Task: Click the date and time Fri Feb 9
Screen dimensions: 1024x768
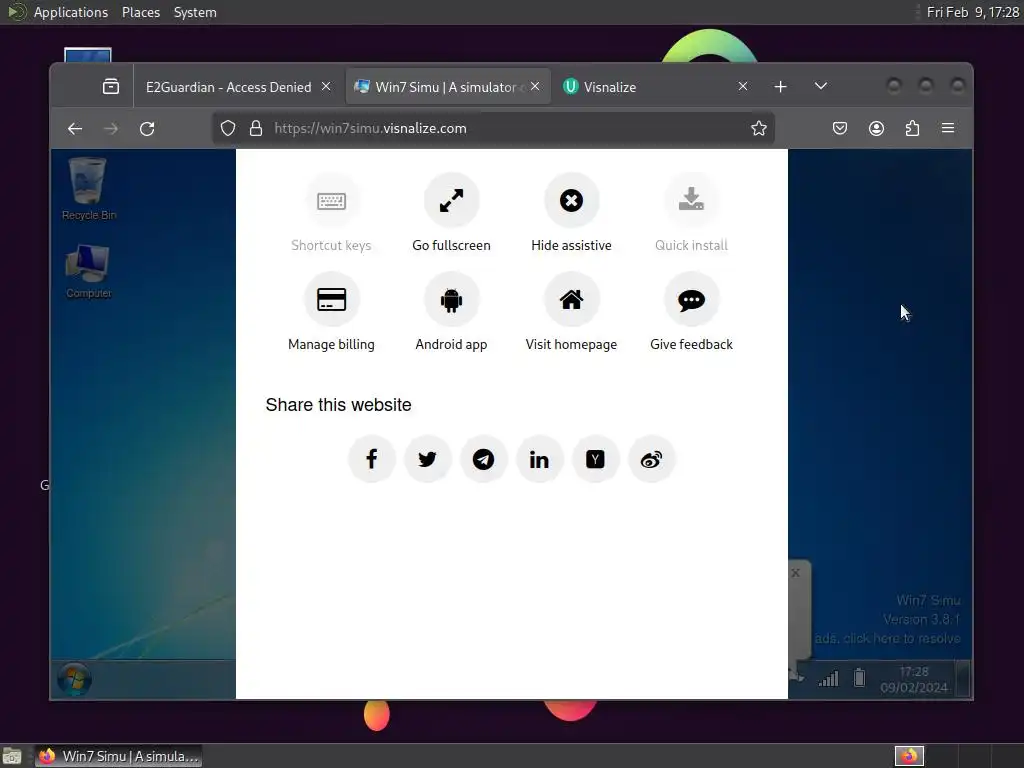Action: [x=972, y=12]
